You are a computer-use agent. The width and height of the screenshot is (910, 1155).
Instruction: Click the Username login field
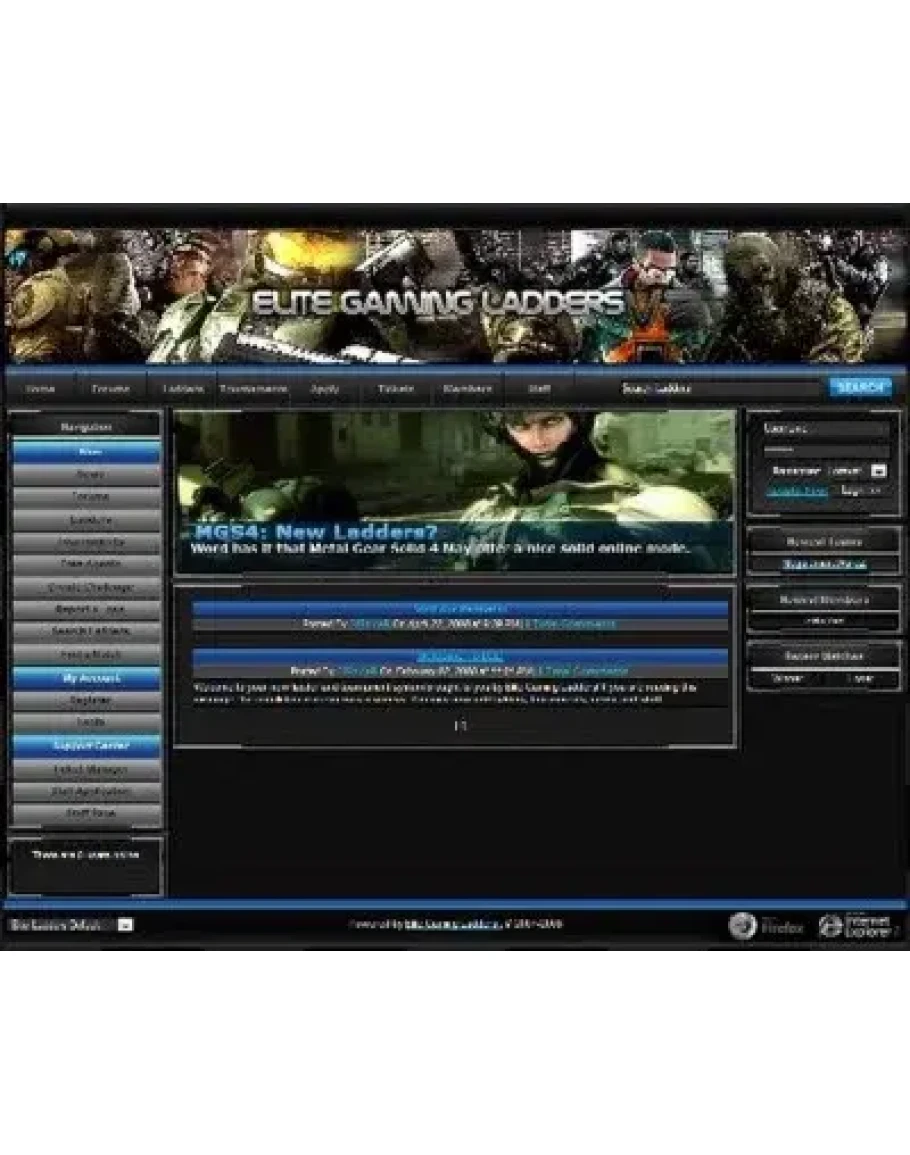click(x=824, y=428)
